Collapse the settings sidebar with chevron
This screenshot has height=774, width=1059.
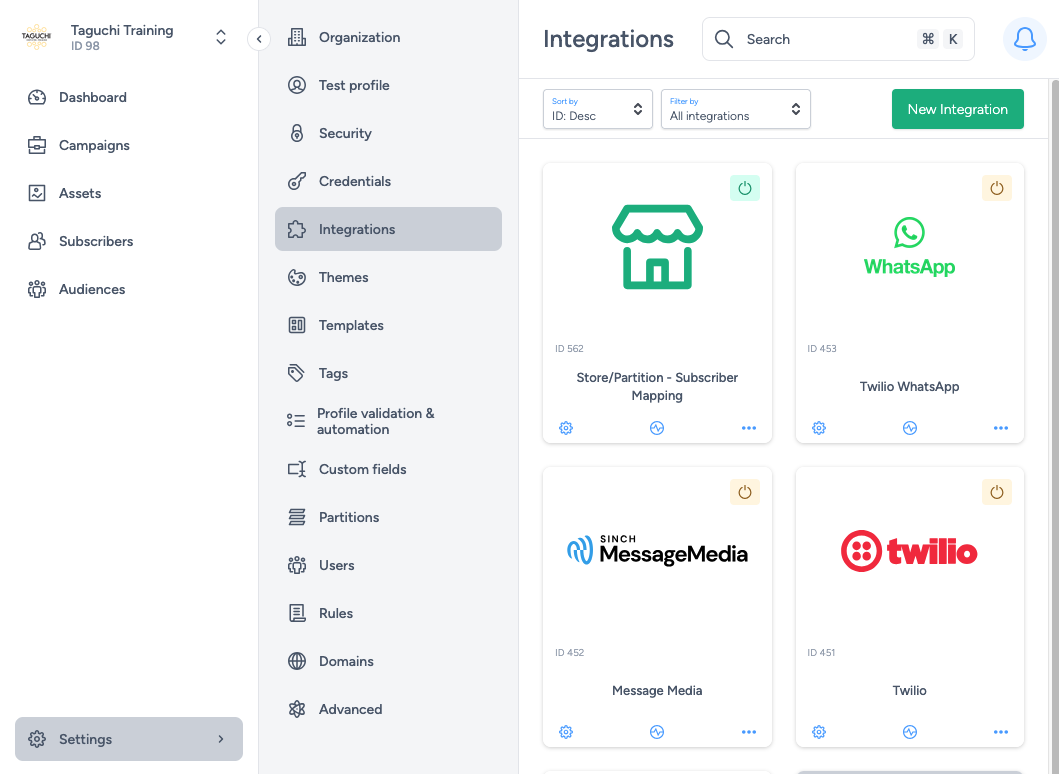point(259,39)
